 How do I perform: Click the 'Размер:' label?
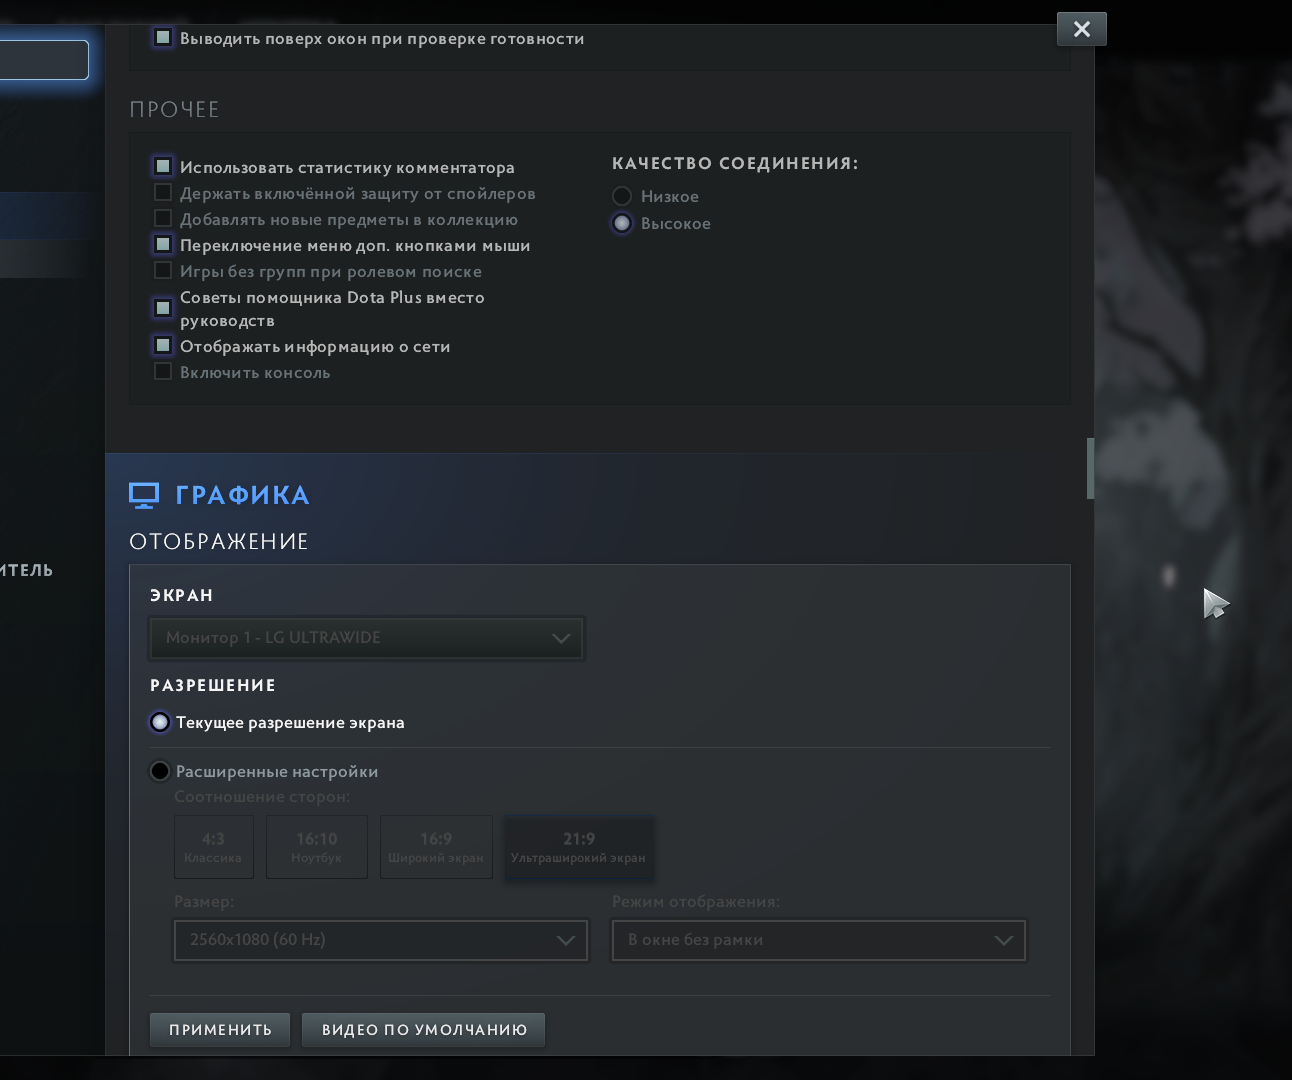pyautogui.click(x=204, y=902)
